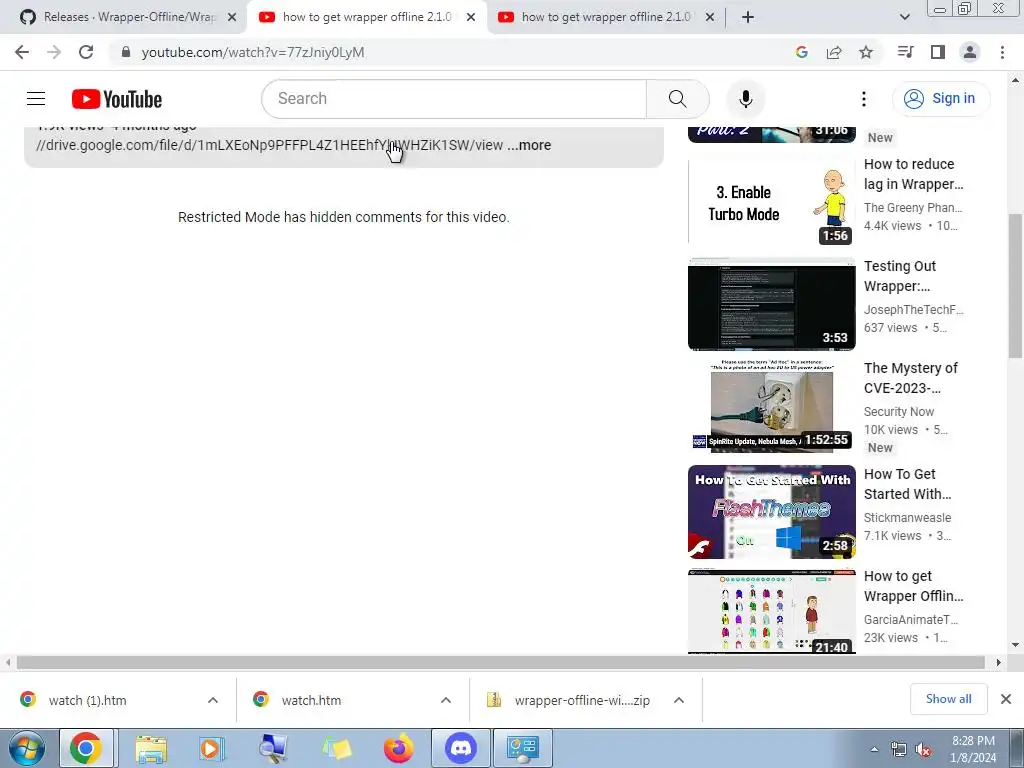The image size is (1024, 768).
Task: Click Show all downloads button
Action: click(x=948, y=699)
